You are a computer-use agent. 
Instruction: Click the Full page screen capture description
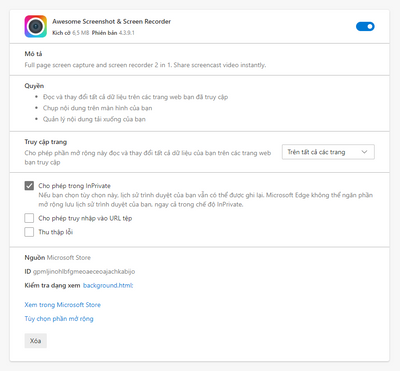[145, 65]
